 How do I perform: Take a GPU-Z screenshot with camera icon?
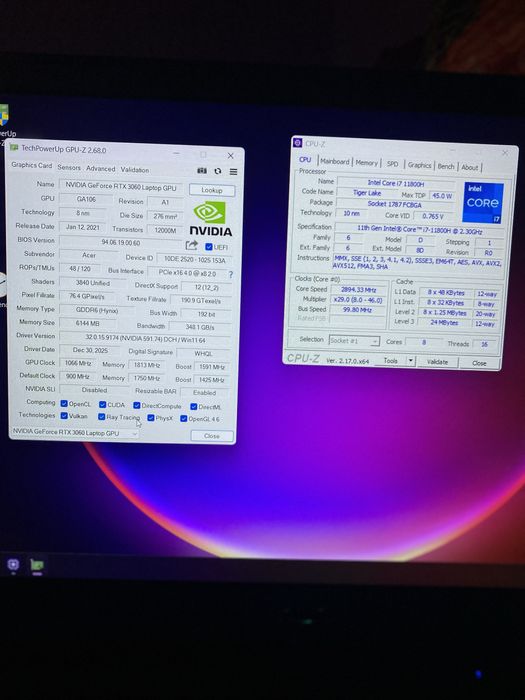(x=202, y=171)
